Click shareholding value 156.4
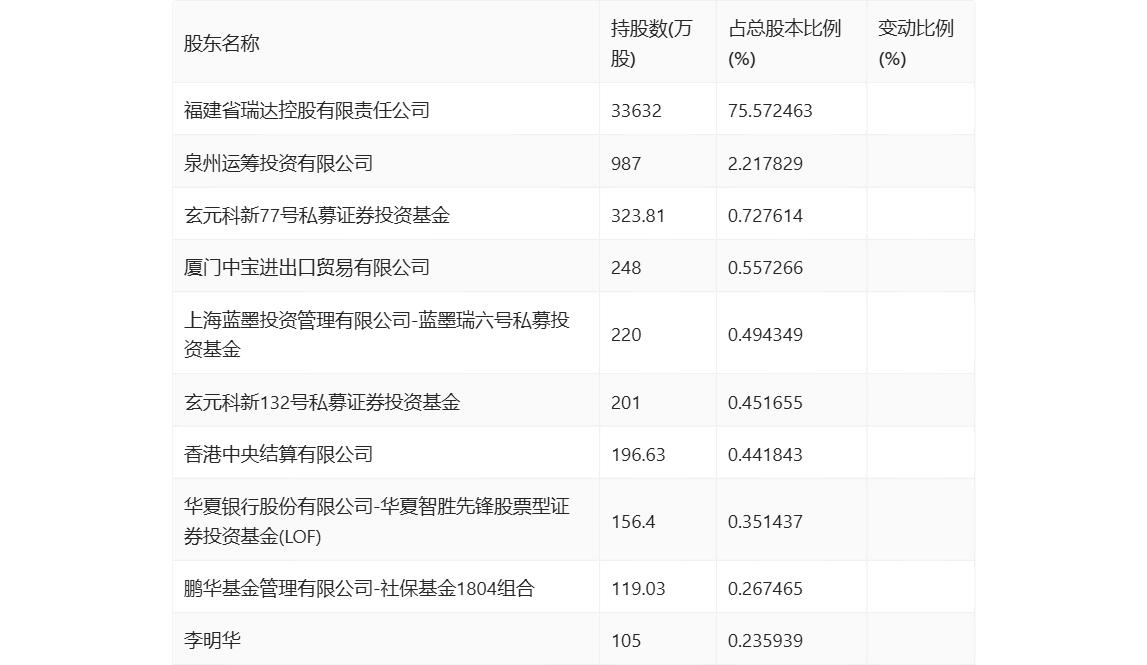Screen dimensions: 1147x665 (633, 522)
